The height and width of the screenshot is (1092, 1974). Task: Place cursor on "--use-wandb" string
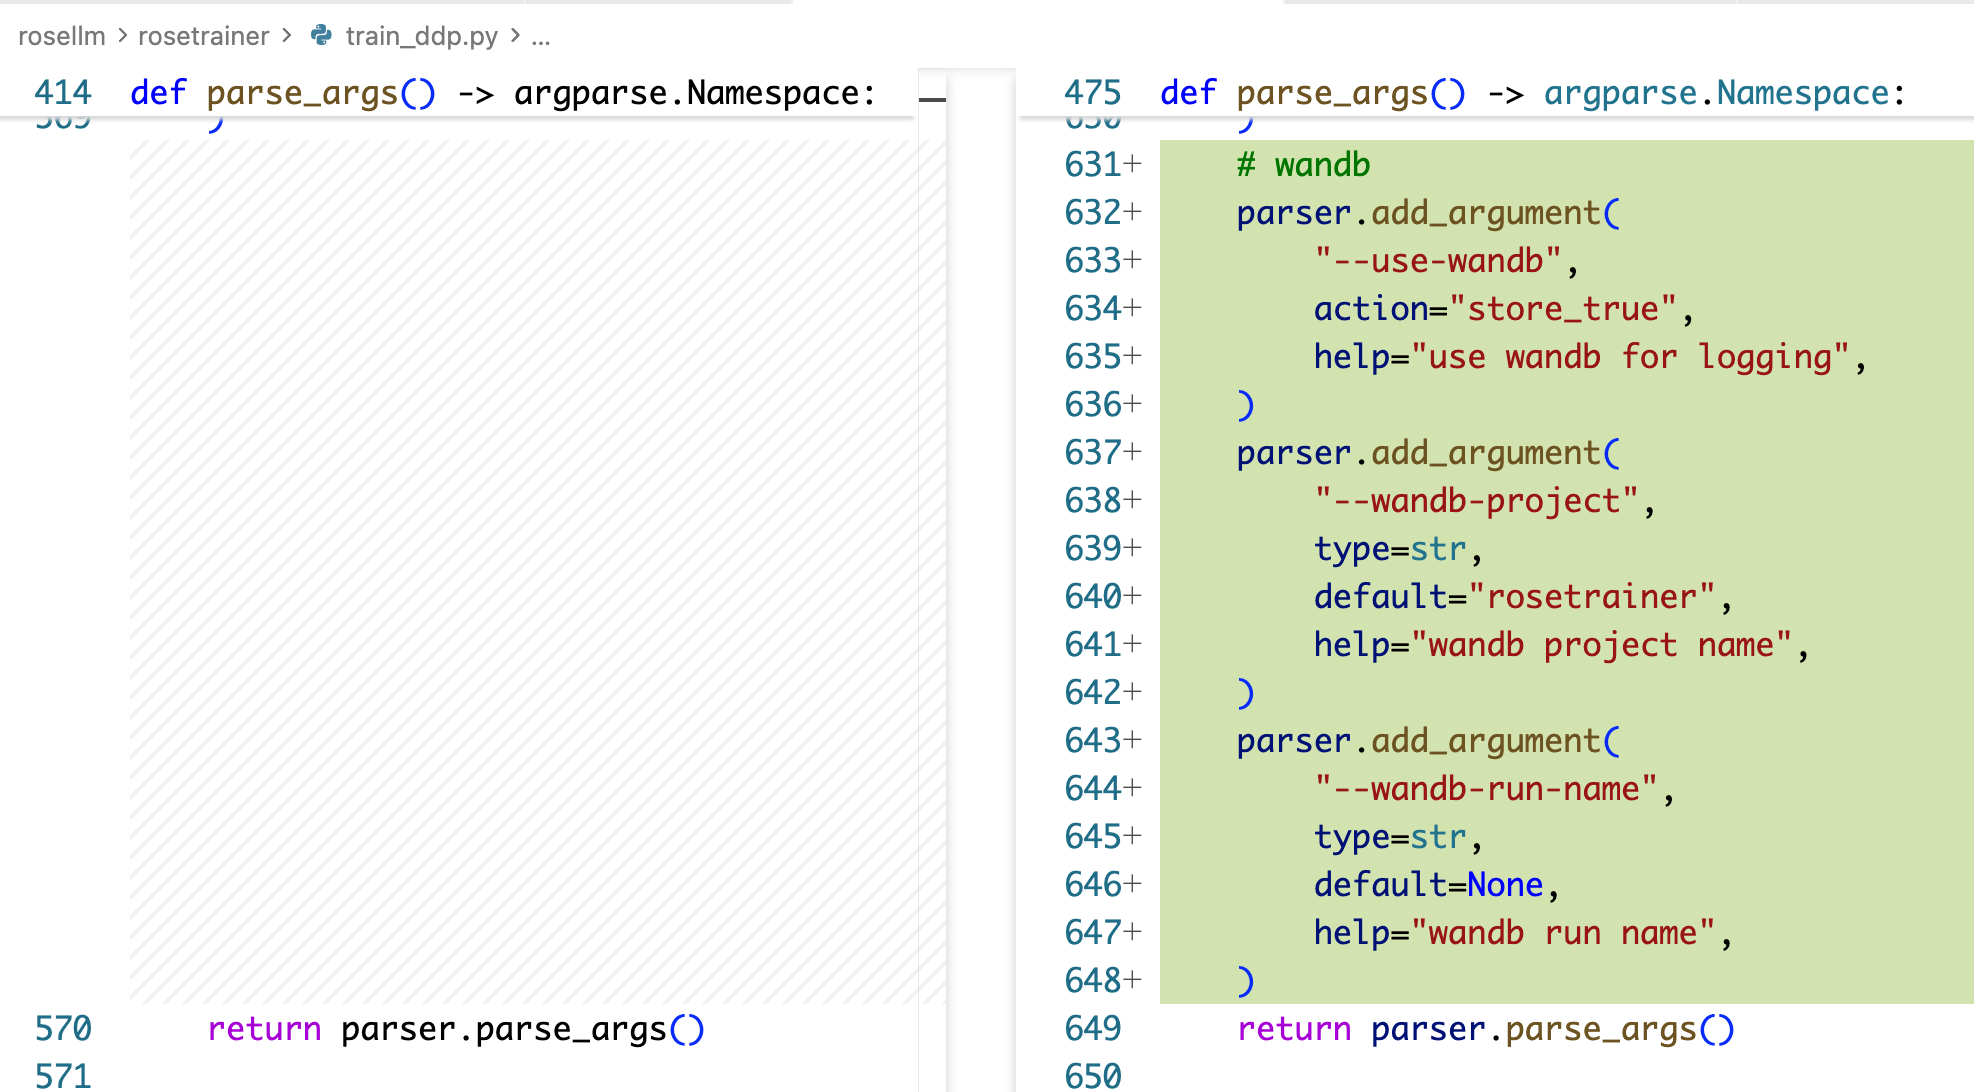pyautogui.click(x=1437, y=260)
